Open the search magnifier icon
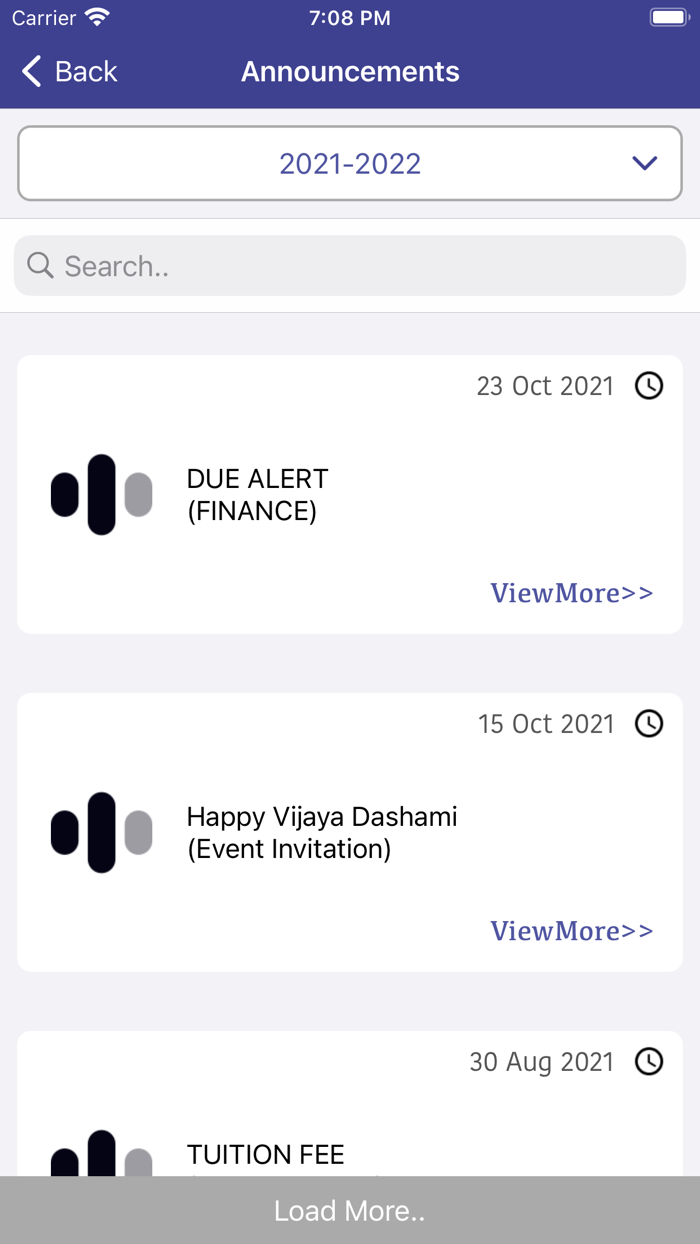The height and width of the screenshot is (1244, 700). 39,265
